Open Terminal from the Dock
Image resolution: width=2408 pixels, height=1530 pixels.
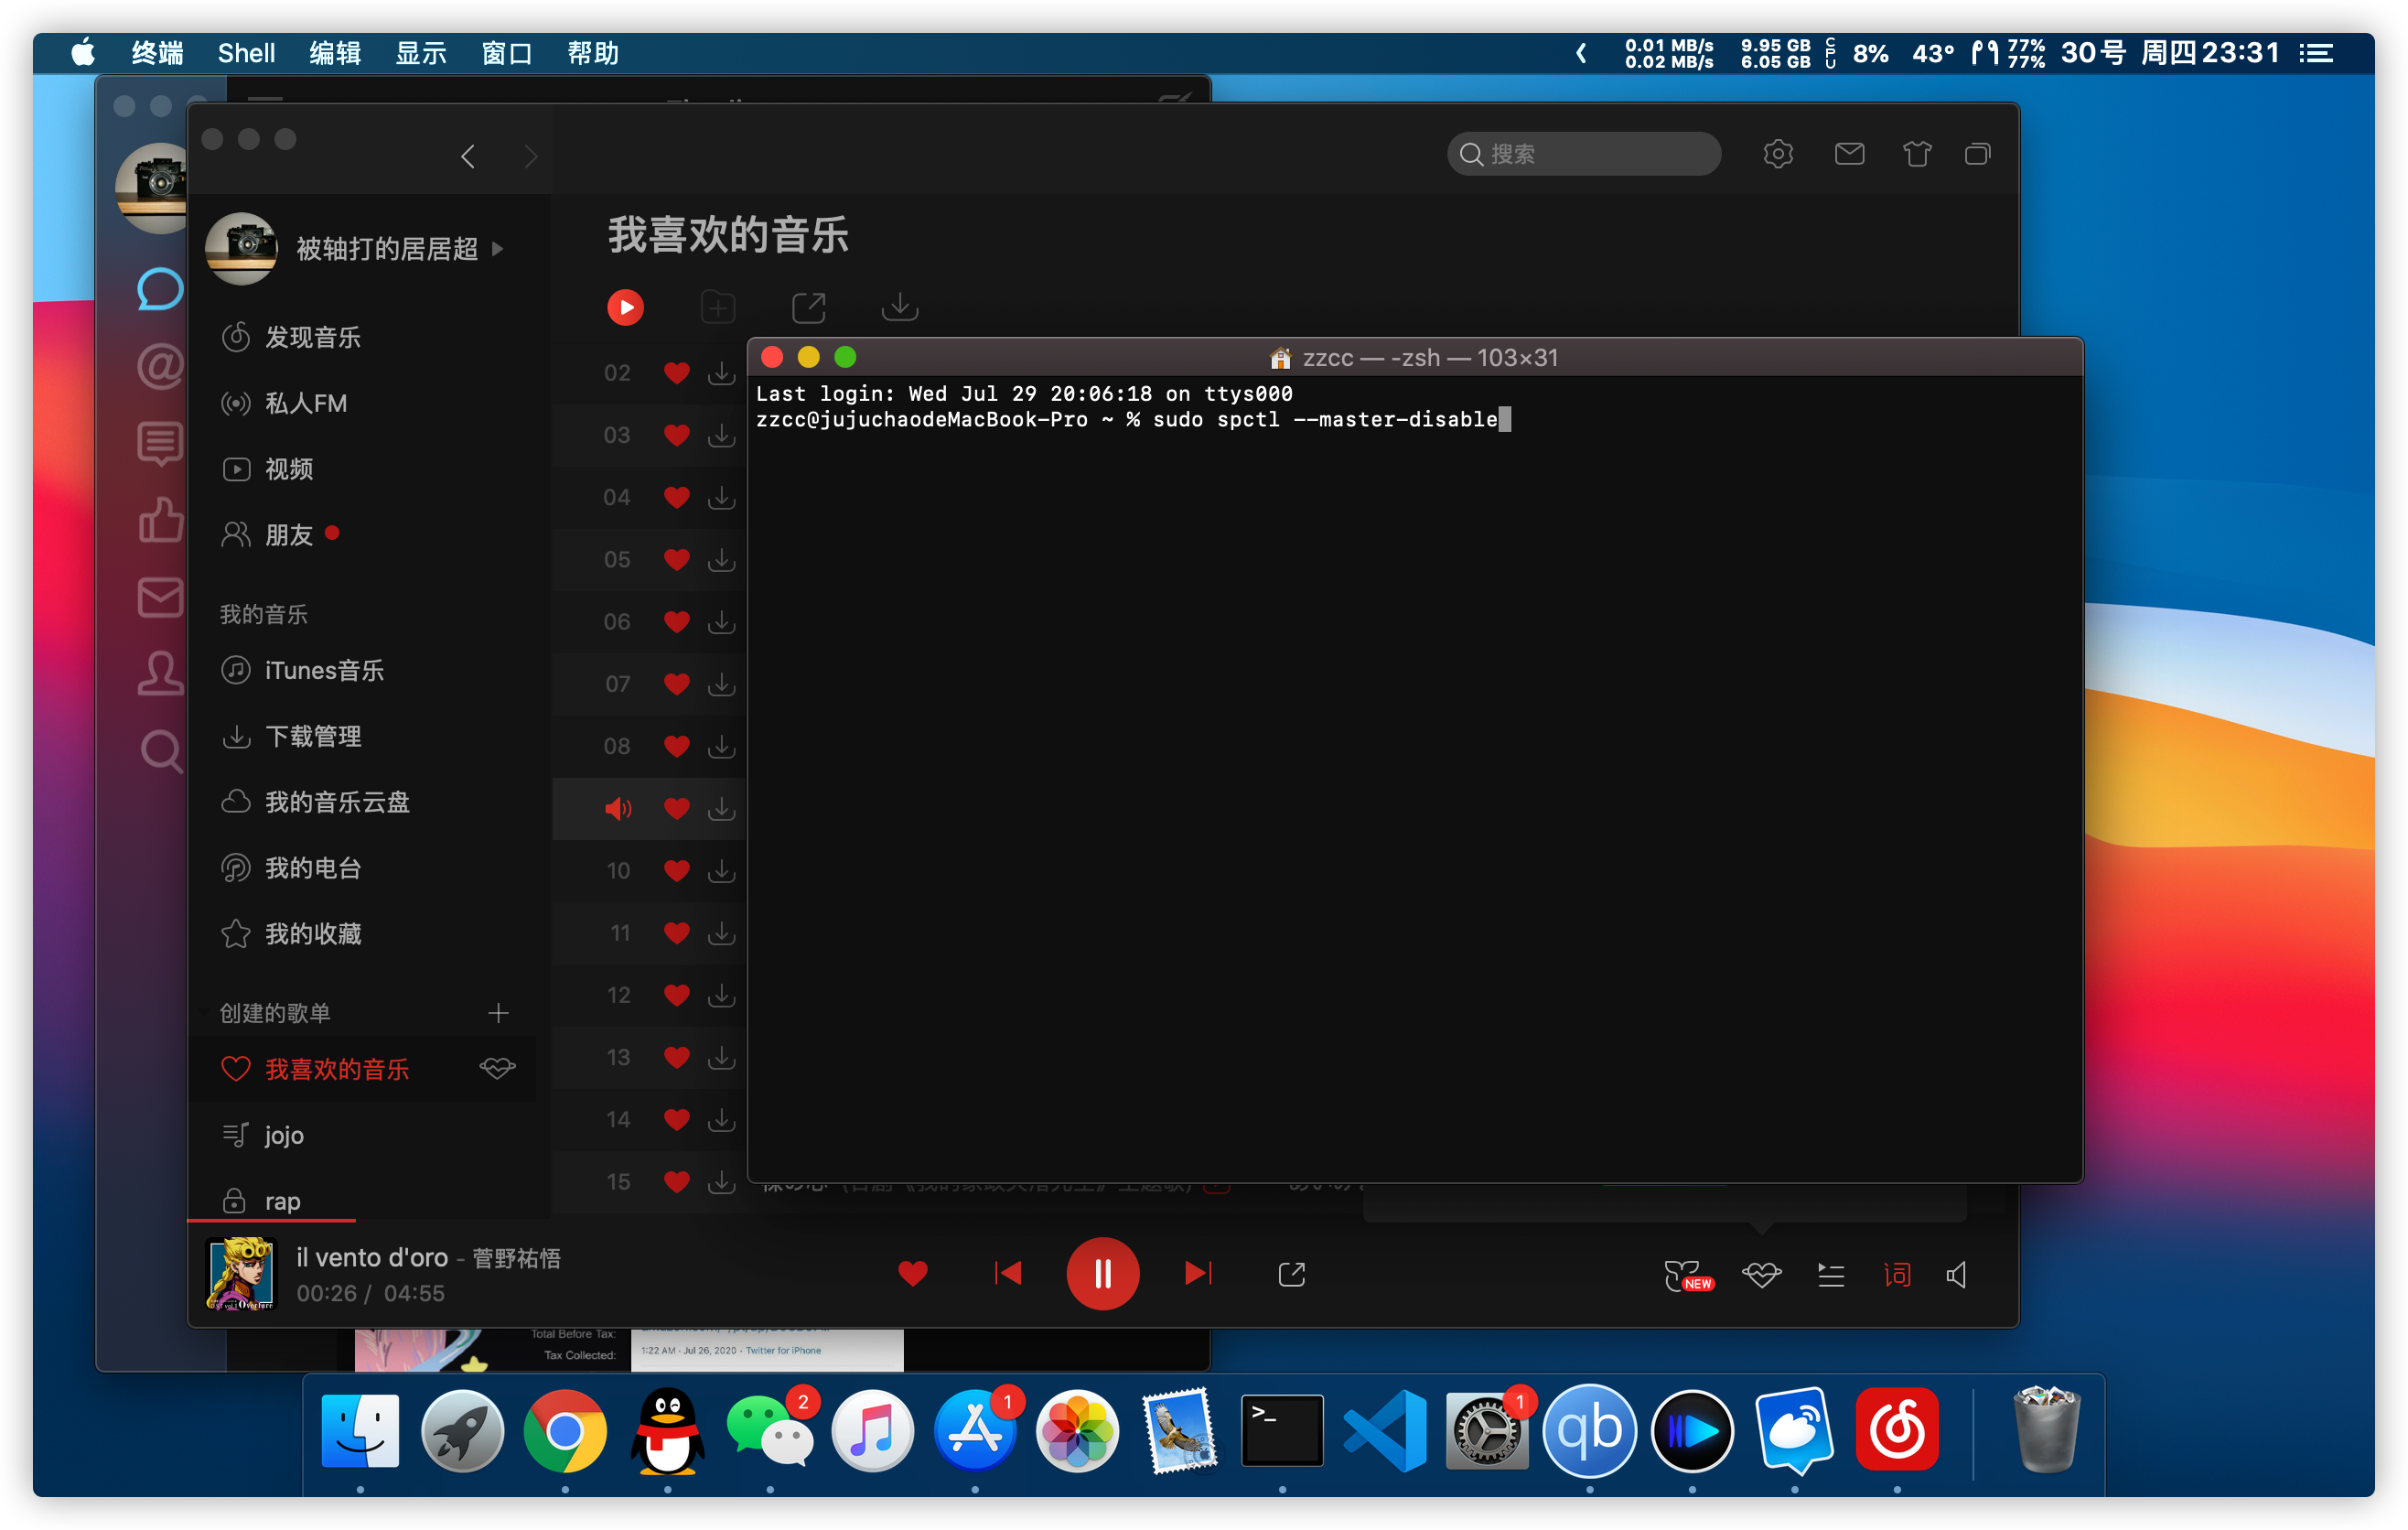(1282, 1430)
